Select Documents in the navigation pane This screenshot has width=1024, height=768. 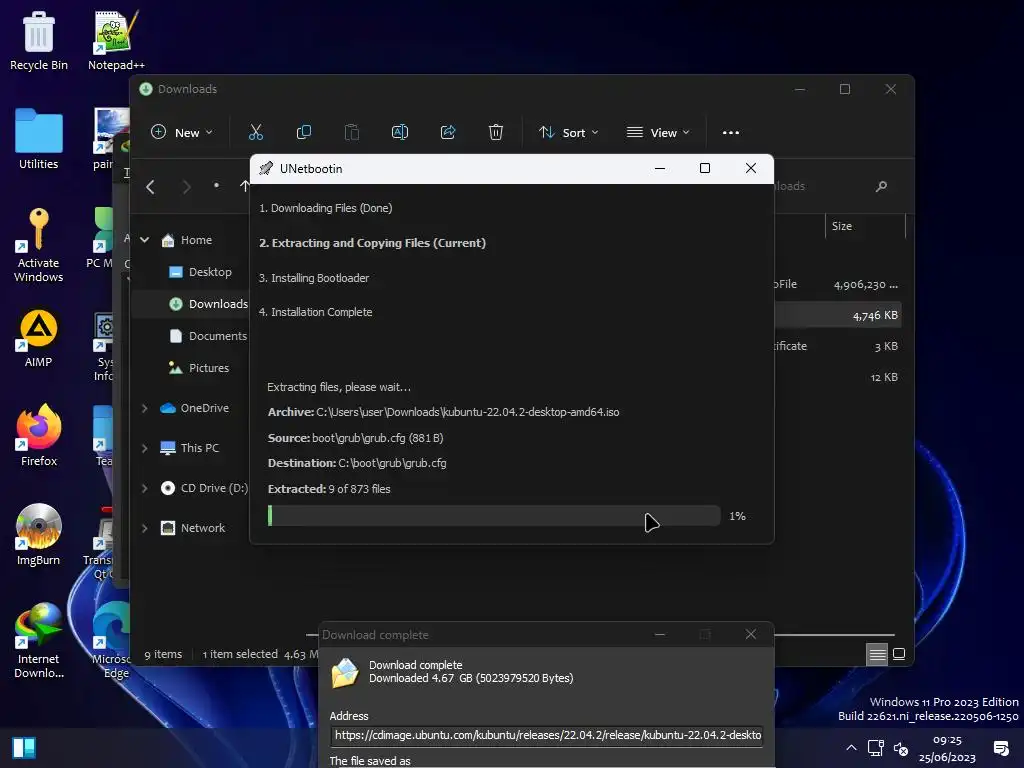[x=208, y=336]
